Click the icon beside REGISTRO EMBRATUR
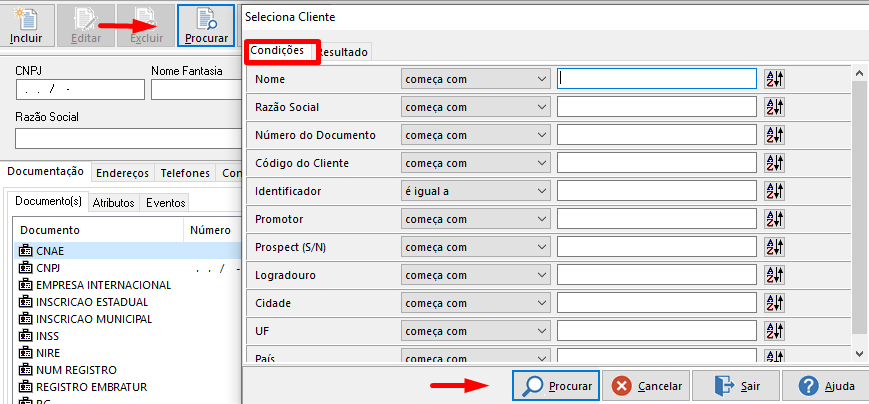The image size is (869, 404). pyautogui.click(x=25, y=387)
